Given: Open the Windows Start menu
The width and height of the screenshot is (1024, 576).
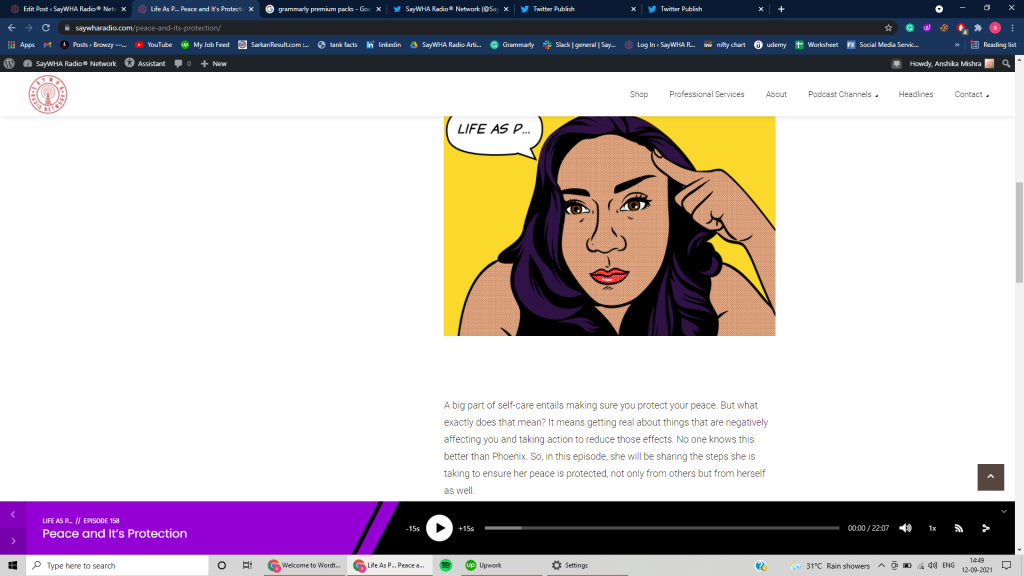Looking at the screenshot, I should coord(12,566).
